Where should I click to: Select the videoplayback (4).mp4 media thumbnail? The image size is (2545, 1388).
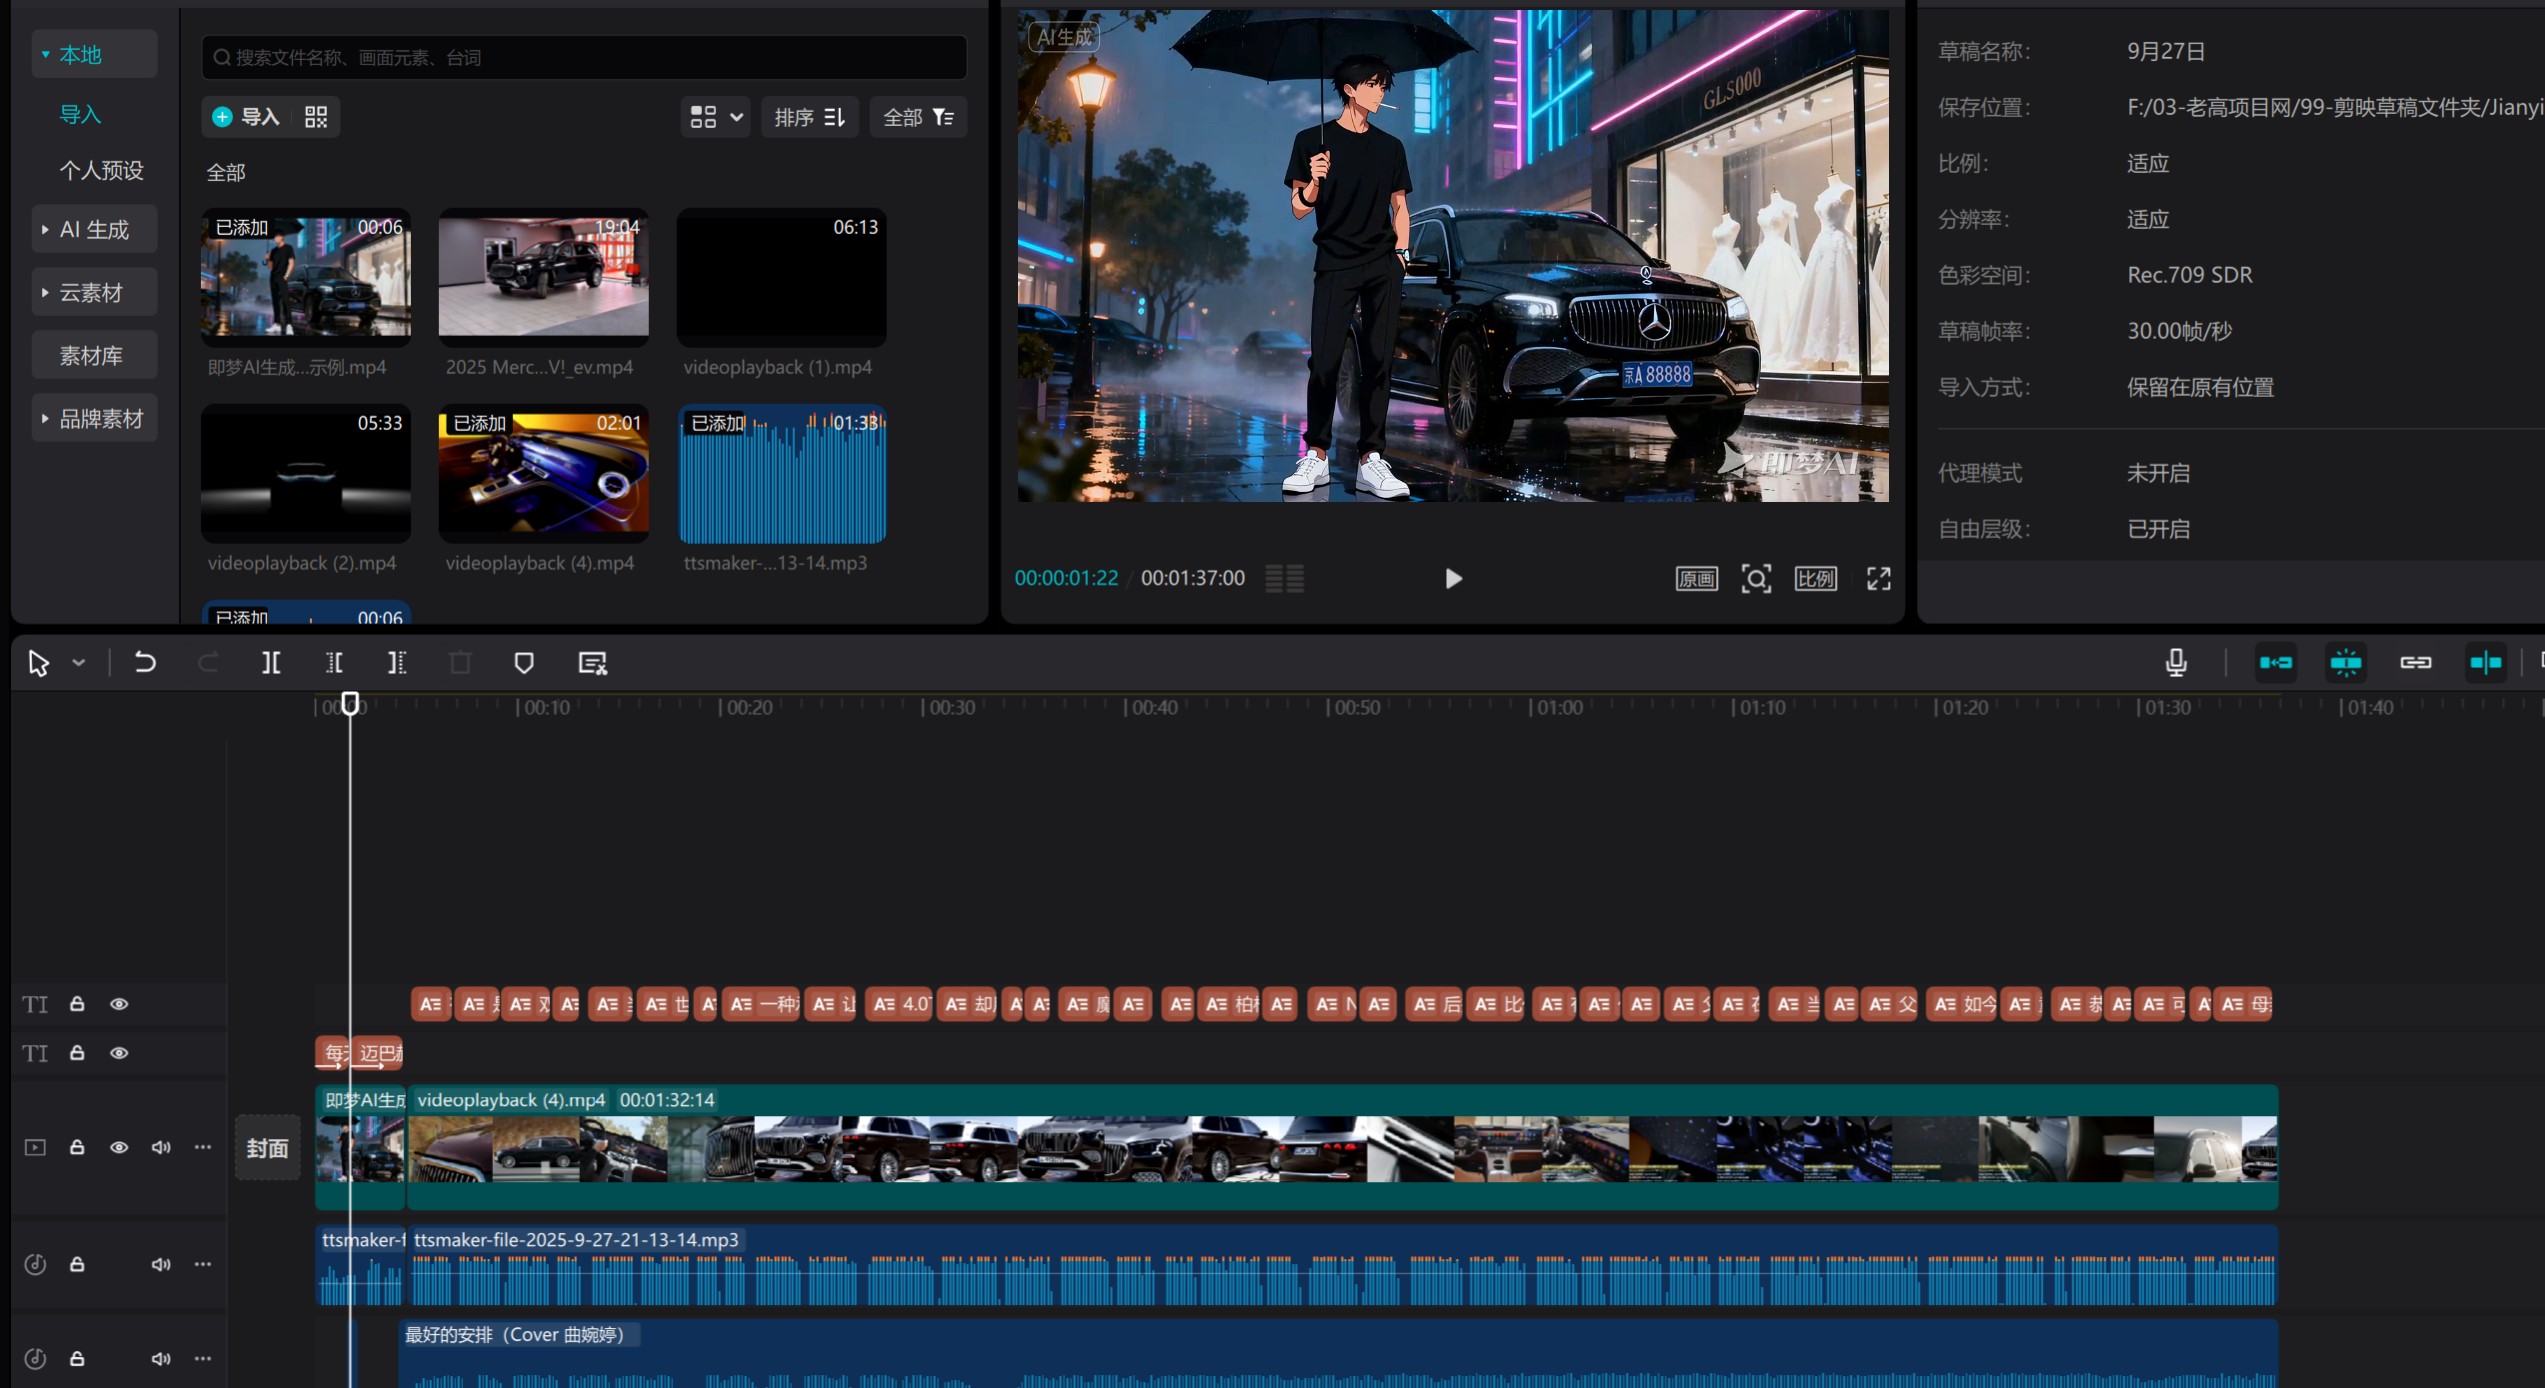click(x=543, y=473)
